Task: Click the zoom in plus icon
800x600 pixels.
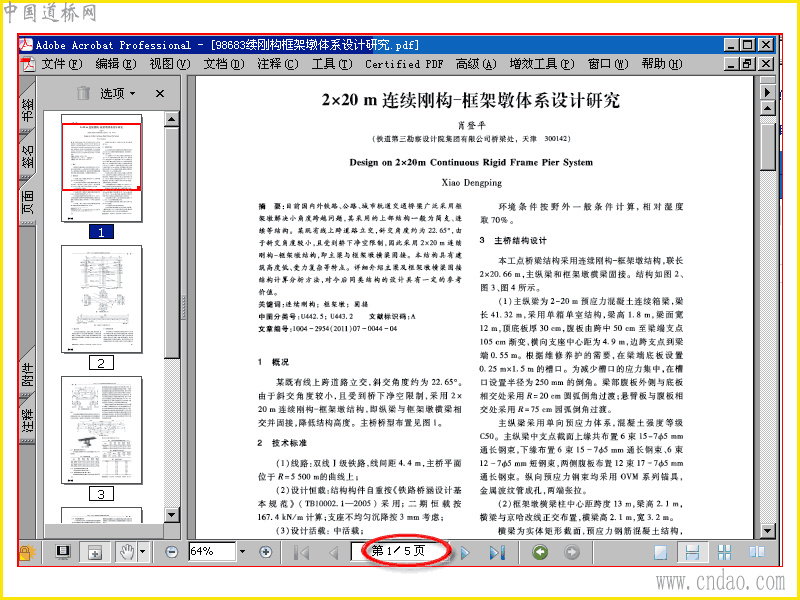Action: pos(265,552)
